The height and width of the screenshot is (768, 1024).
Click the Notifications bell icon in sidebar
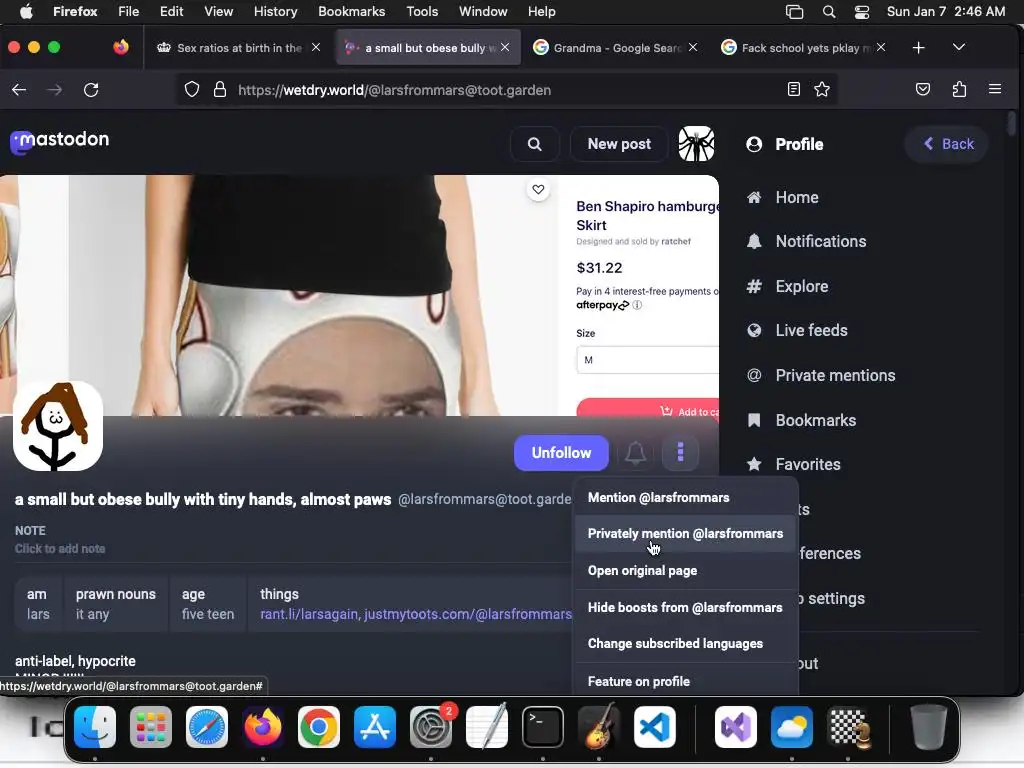pos(754,242)
